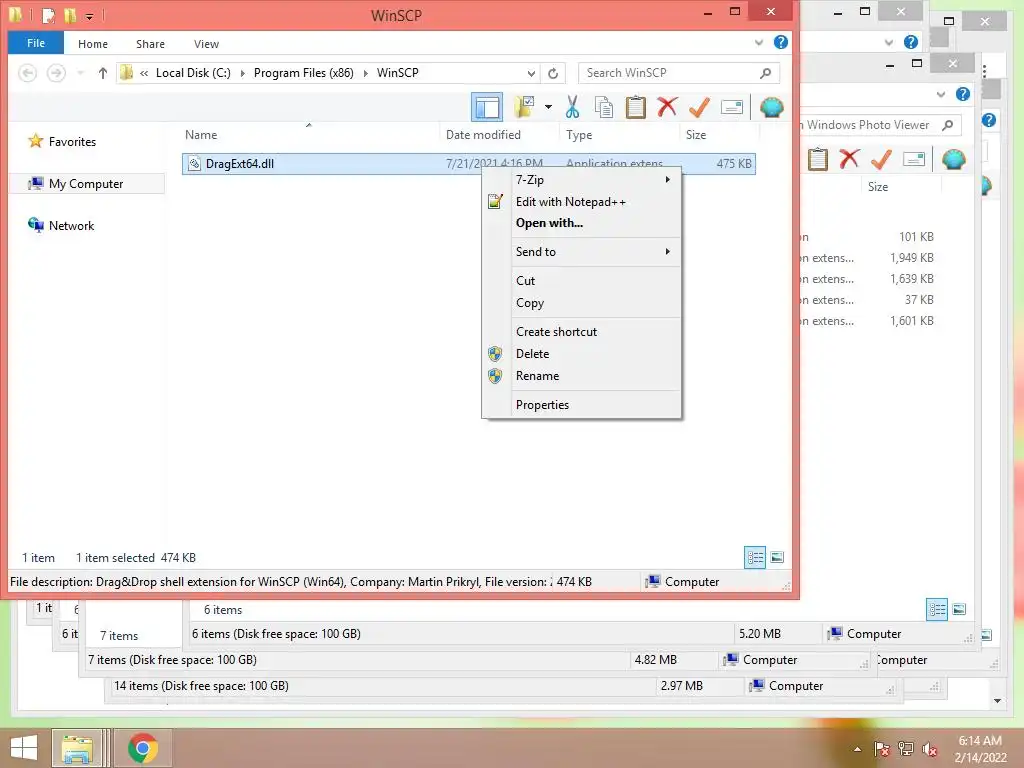Click the New folder quick access icon in title bar
The width and height of the screenshot is (1024, 768).
pos(69,14)
